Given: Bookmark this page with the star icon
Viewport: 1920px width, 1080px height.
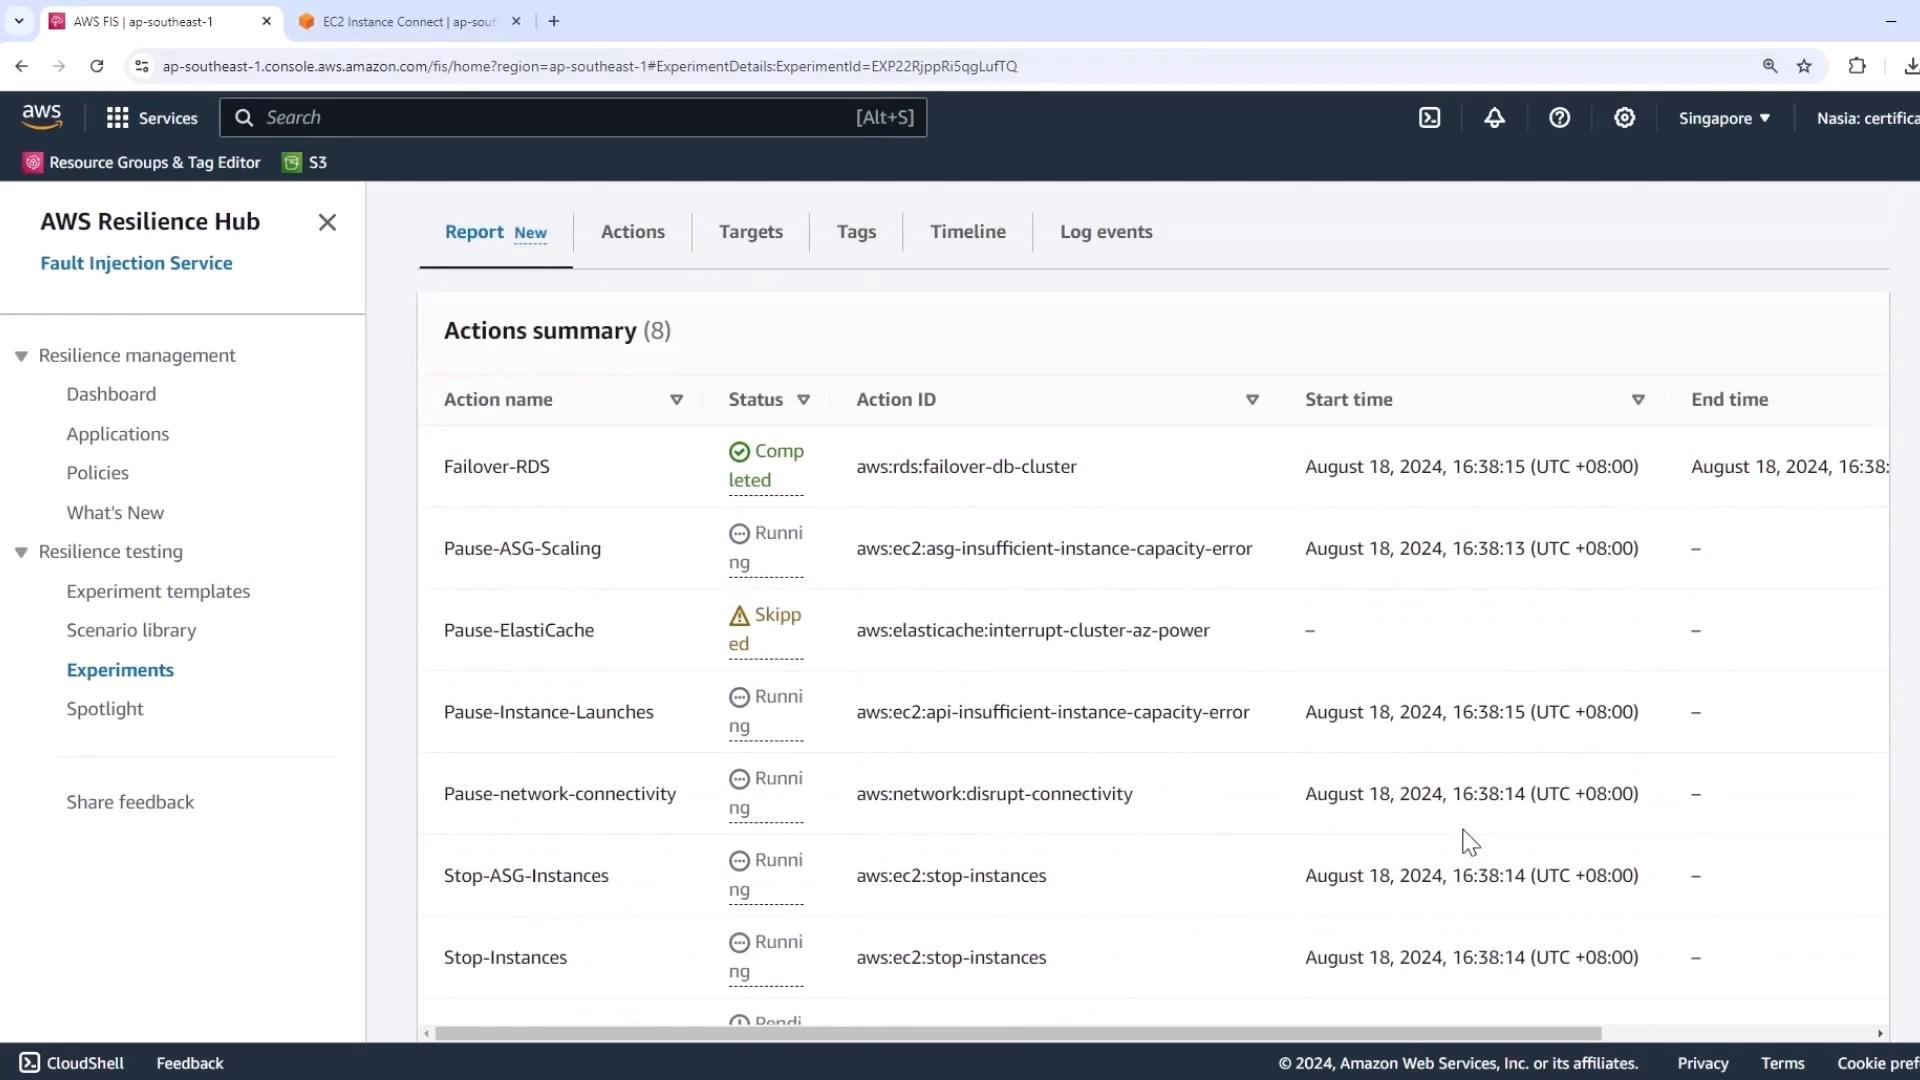Looking at the screenshot, I should tap(1804, 66).
